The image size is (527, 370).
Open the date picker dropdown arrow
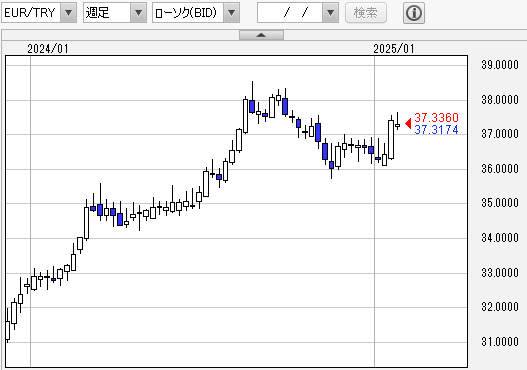330,13
